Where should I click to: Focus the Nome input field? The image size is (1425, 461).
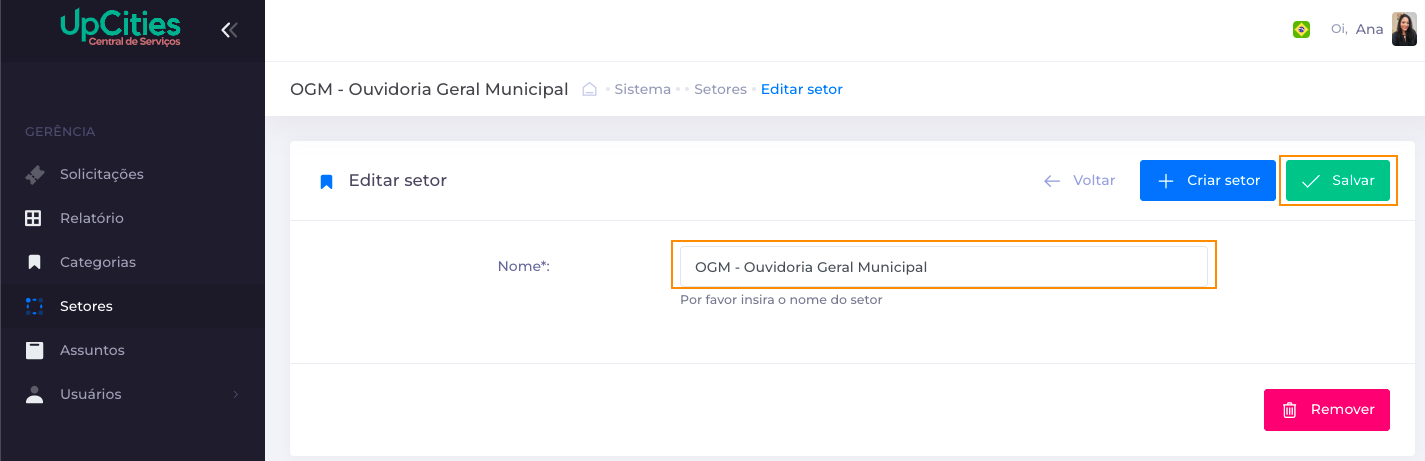click(944, 267)
